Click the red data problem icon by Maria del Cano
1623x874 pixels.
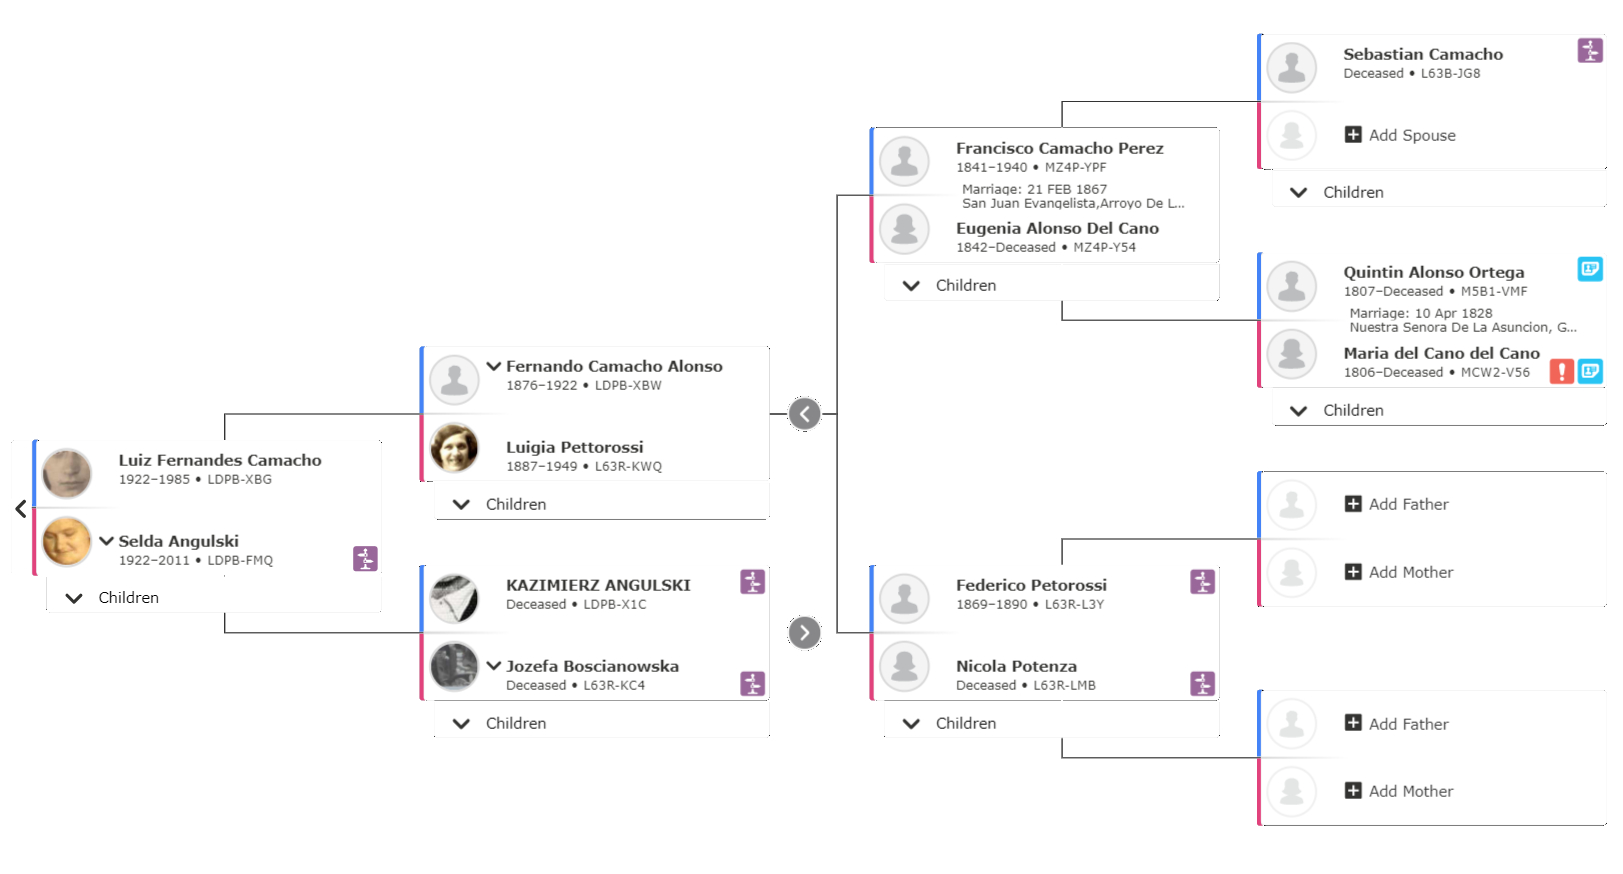[x=1561, y=371]
